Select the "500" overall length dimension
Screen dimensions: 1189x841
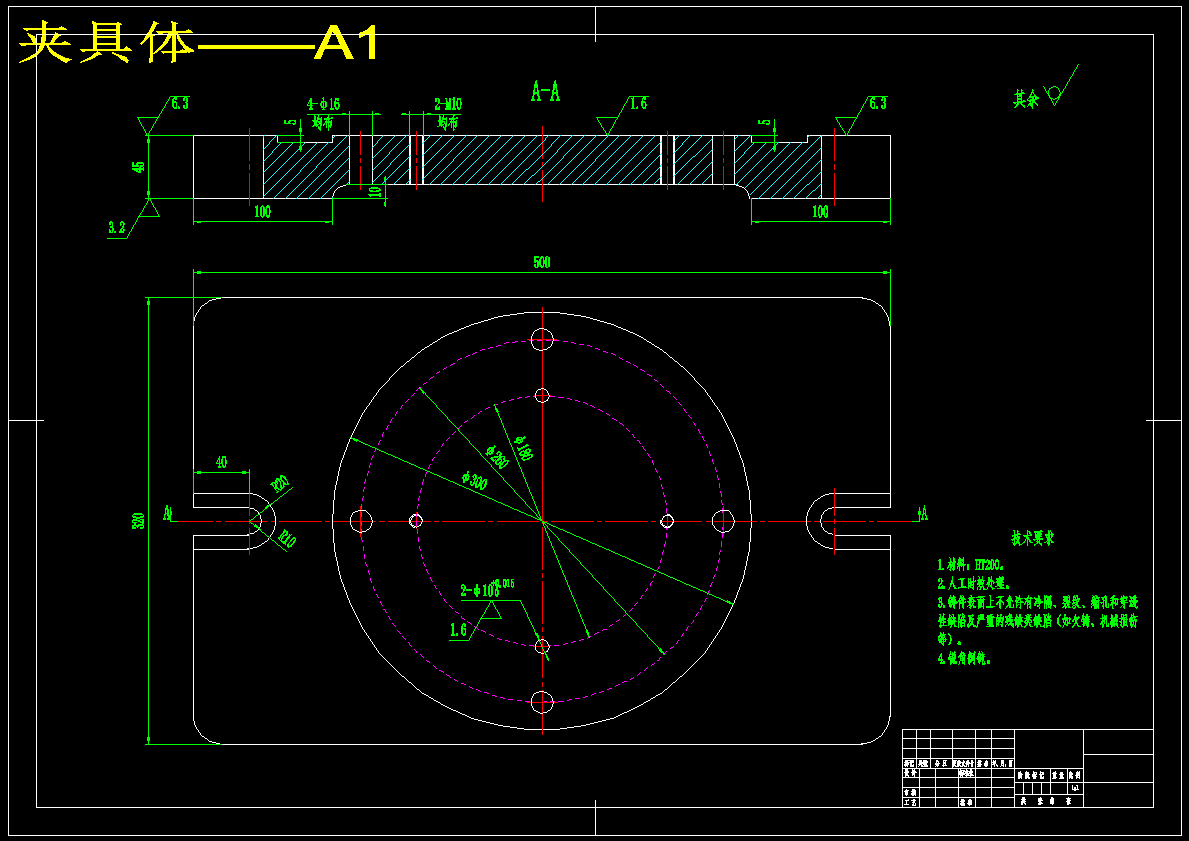[541, 262]
